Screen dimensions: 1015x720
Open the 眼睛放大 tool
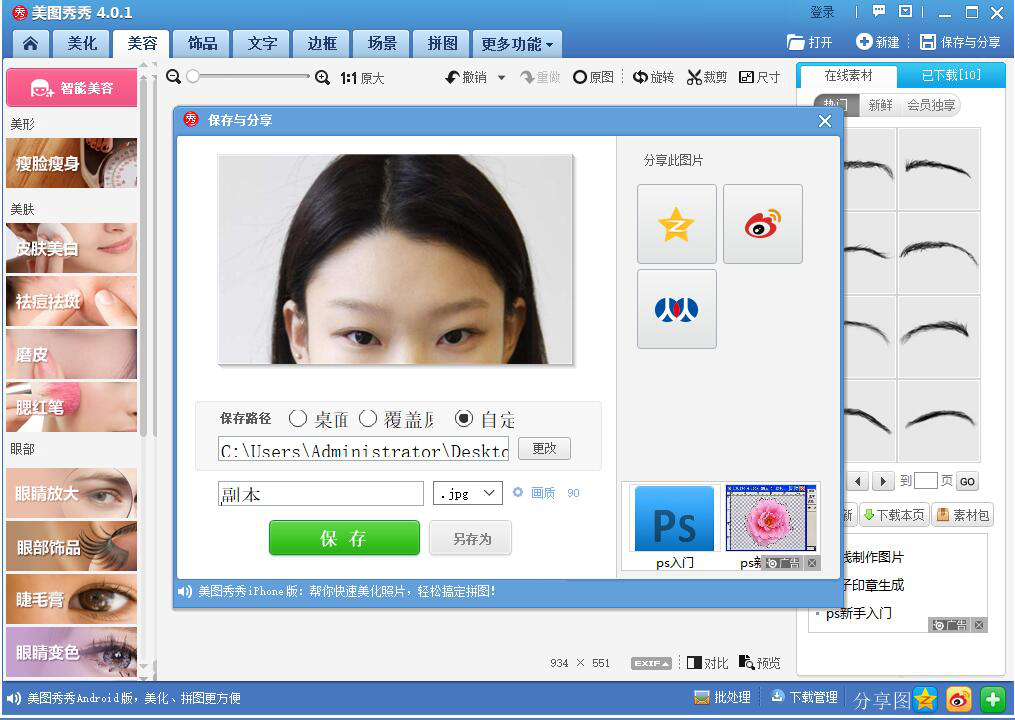point(72,493)
